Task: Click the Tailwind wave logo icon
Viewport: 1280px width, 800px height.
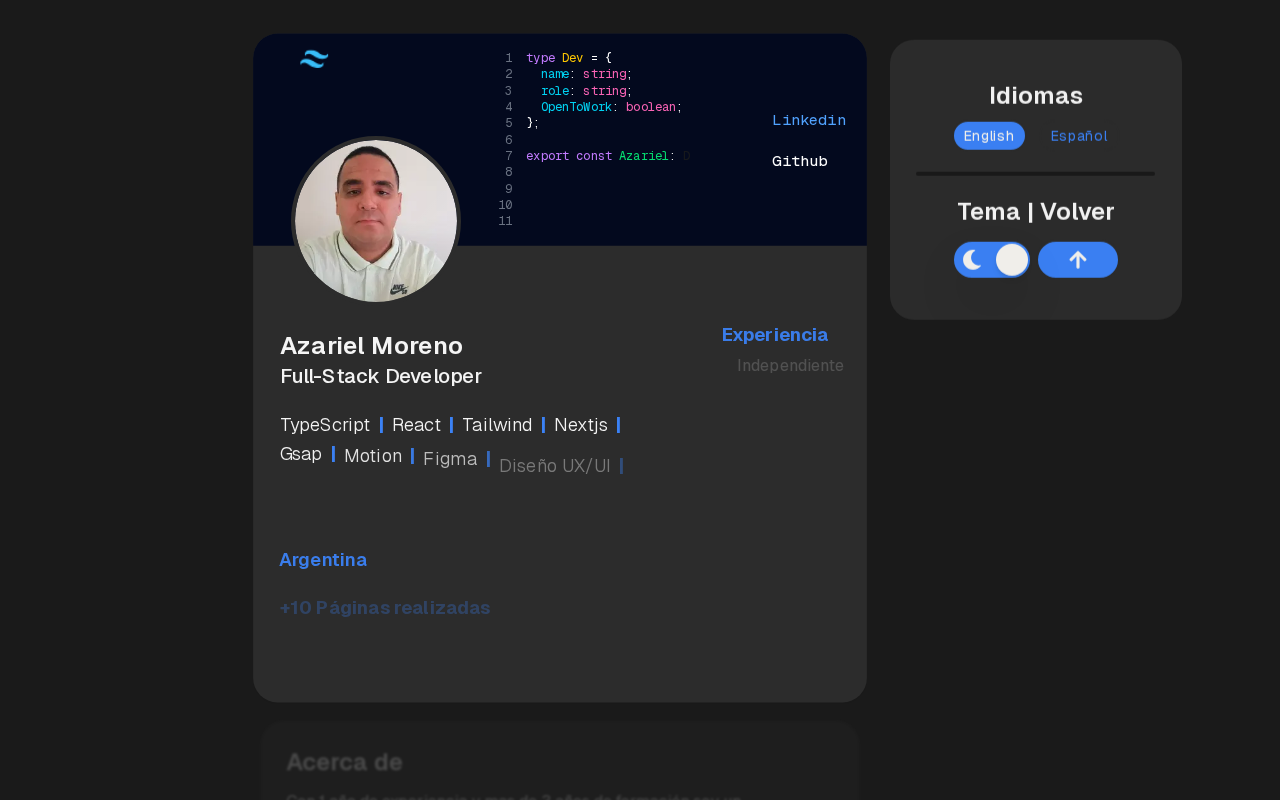Action: (314, 59)
